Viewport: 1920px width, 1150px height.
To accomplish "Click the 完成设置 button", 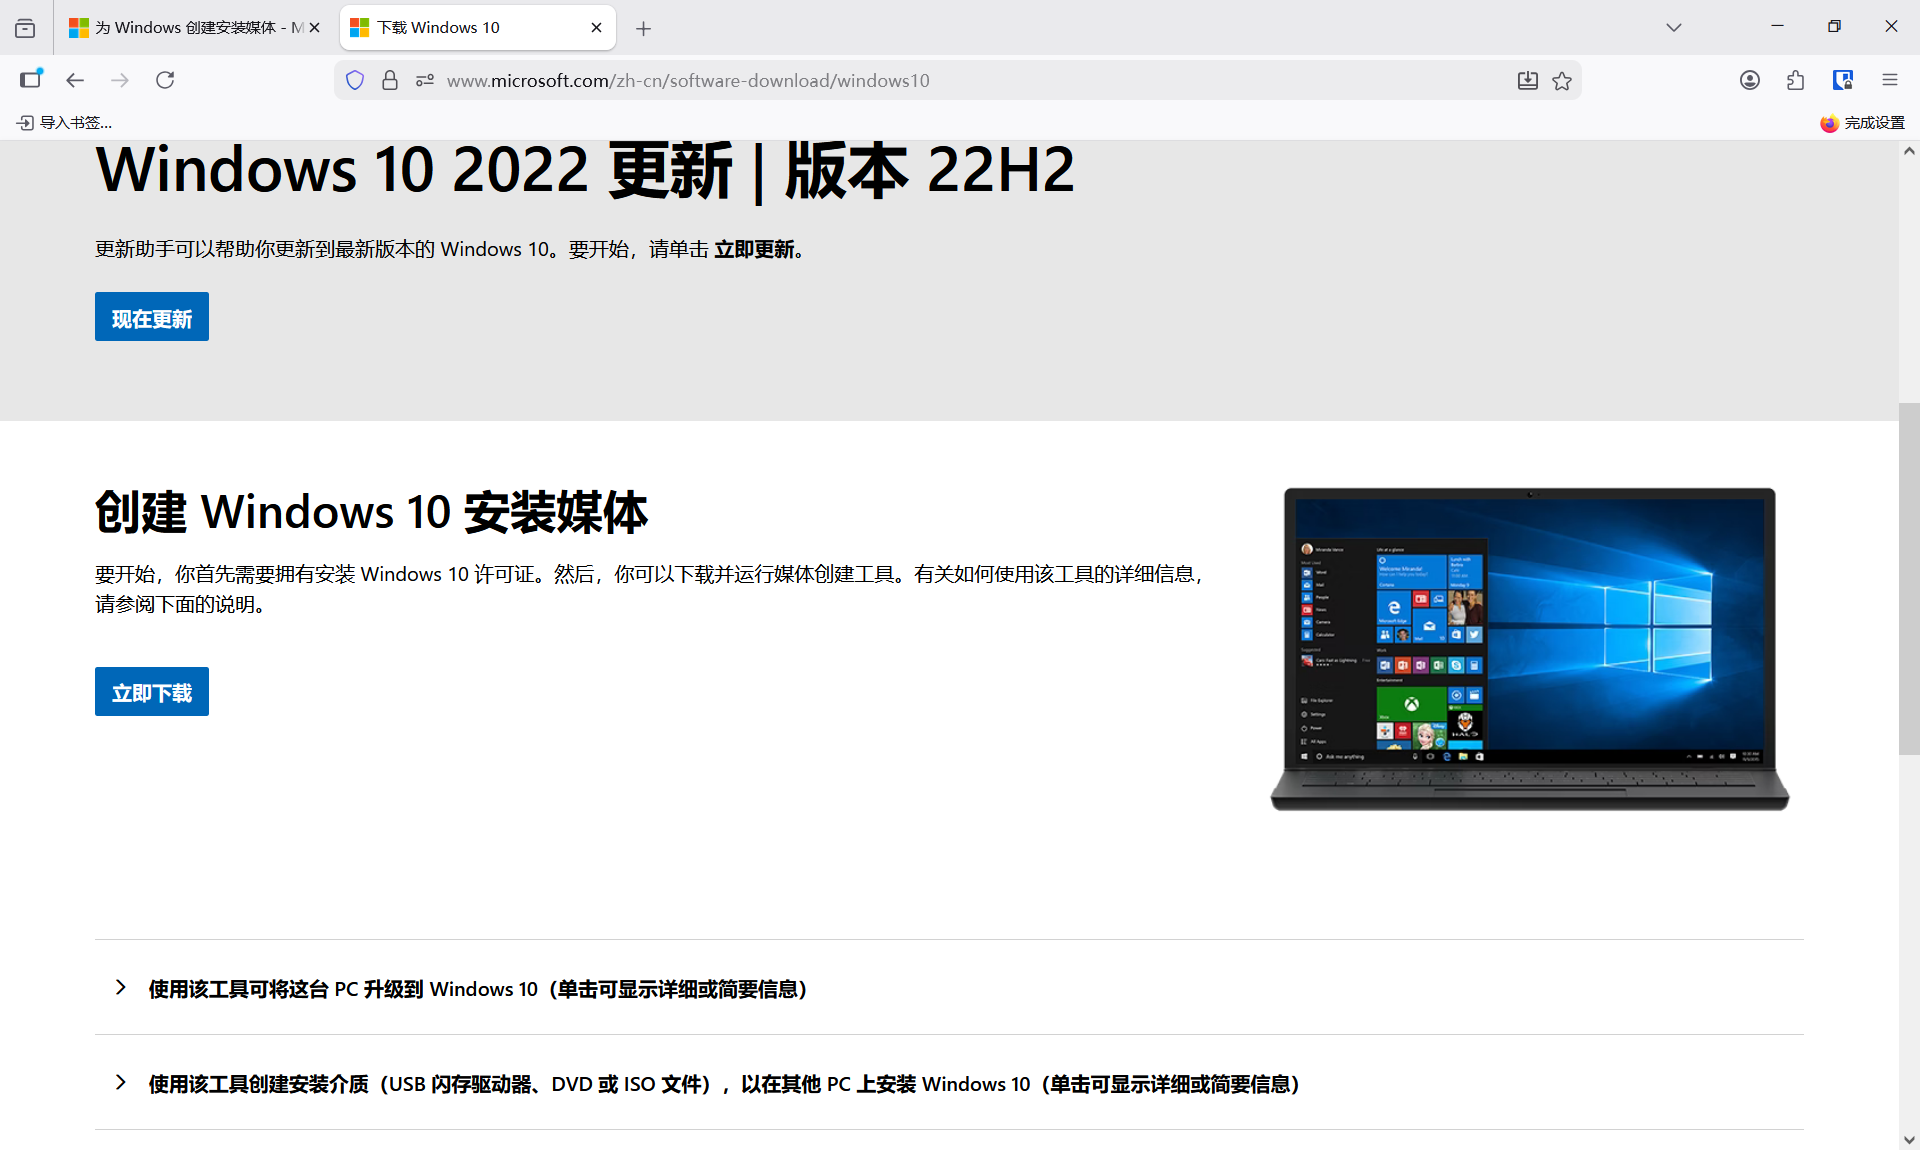I will (x=1862, y=123).
